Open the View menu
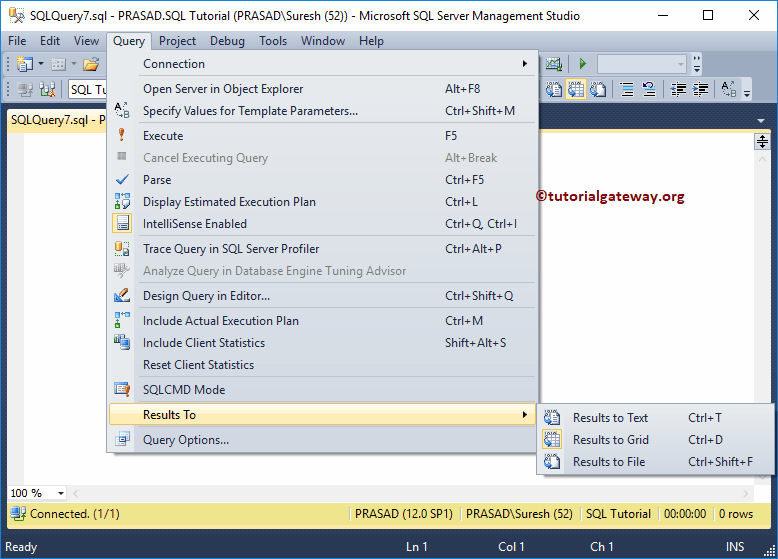The width and height of the screenshot is (778, 559). 86,41
